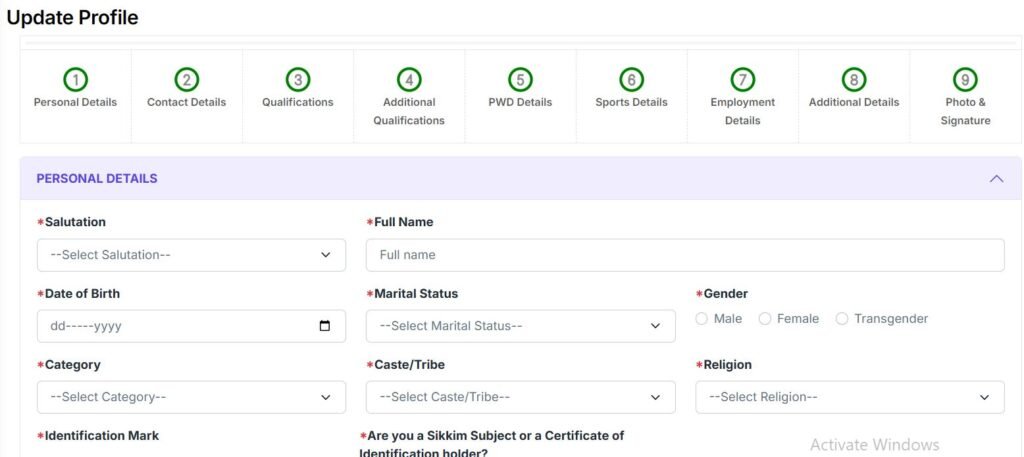Open the Employment Details step
This screenshot has width=1024, height=457.
[x=743, y=112]
